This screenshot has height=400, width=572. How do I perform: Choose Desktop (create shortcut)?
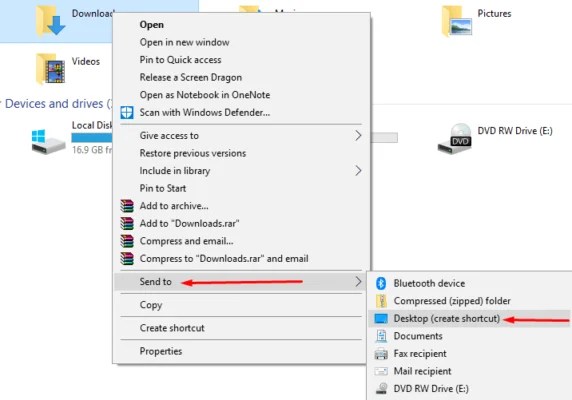tap(470, 318)
